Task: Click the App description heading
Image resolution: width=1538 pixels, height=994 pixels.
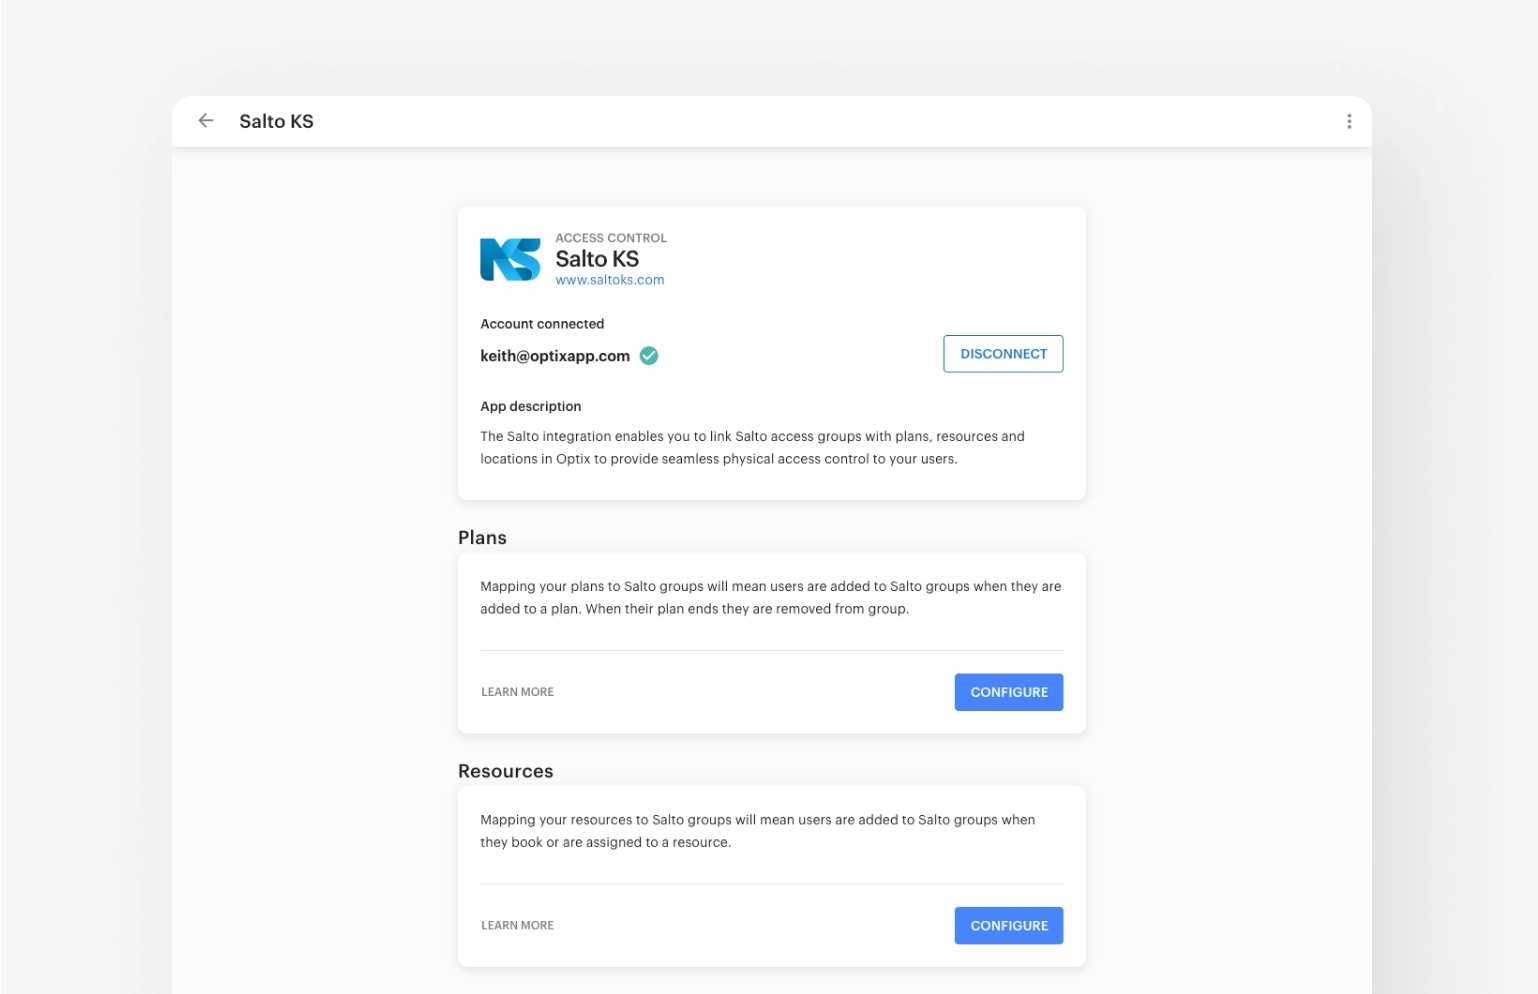Action: (x=530, y=406)
